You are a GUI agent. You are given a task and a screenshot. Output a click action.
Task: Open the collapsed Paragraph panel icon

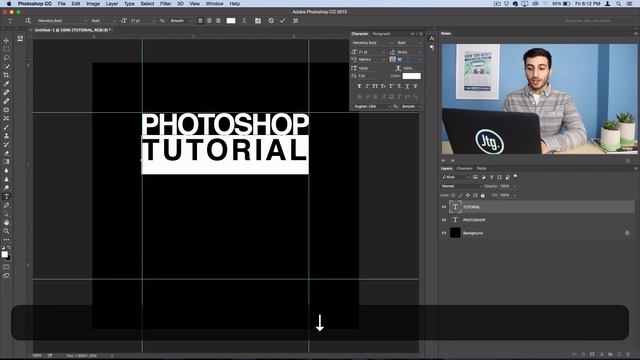(x=432, y=47)
